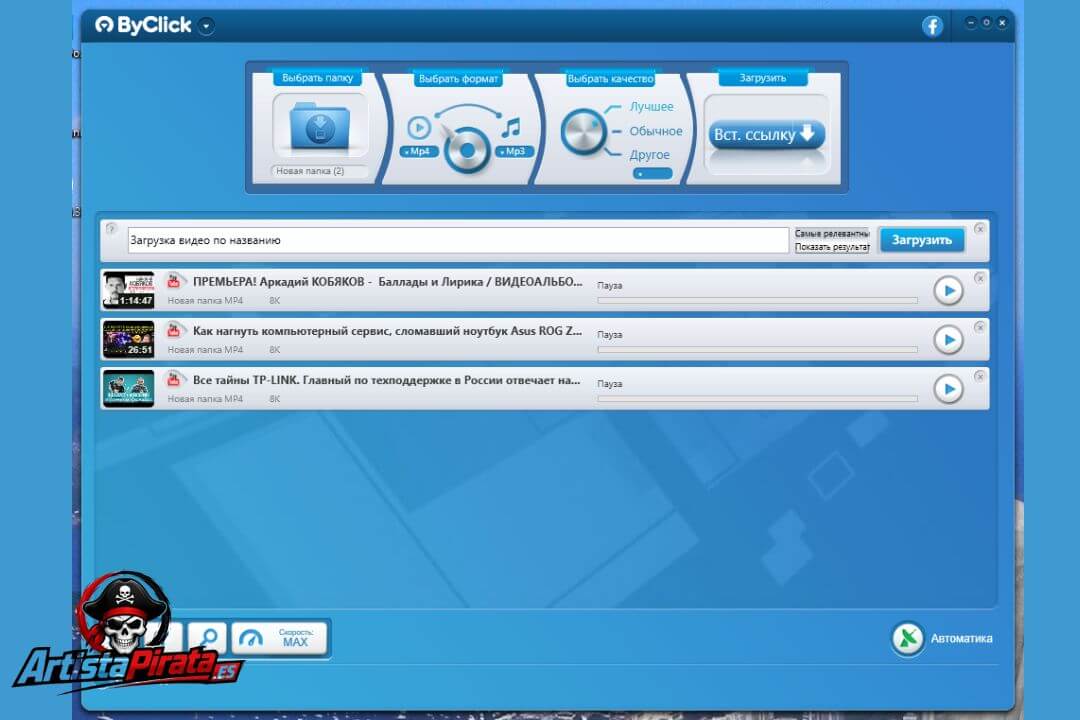Open the 'Скорость: MAX' speed limiter

click(x=279, y=638)
